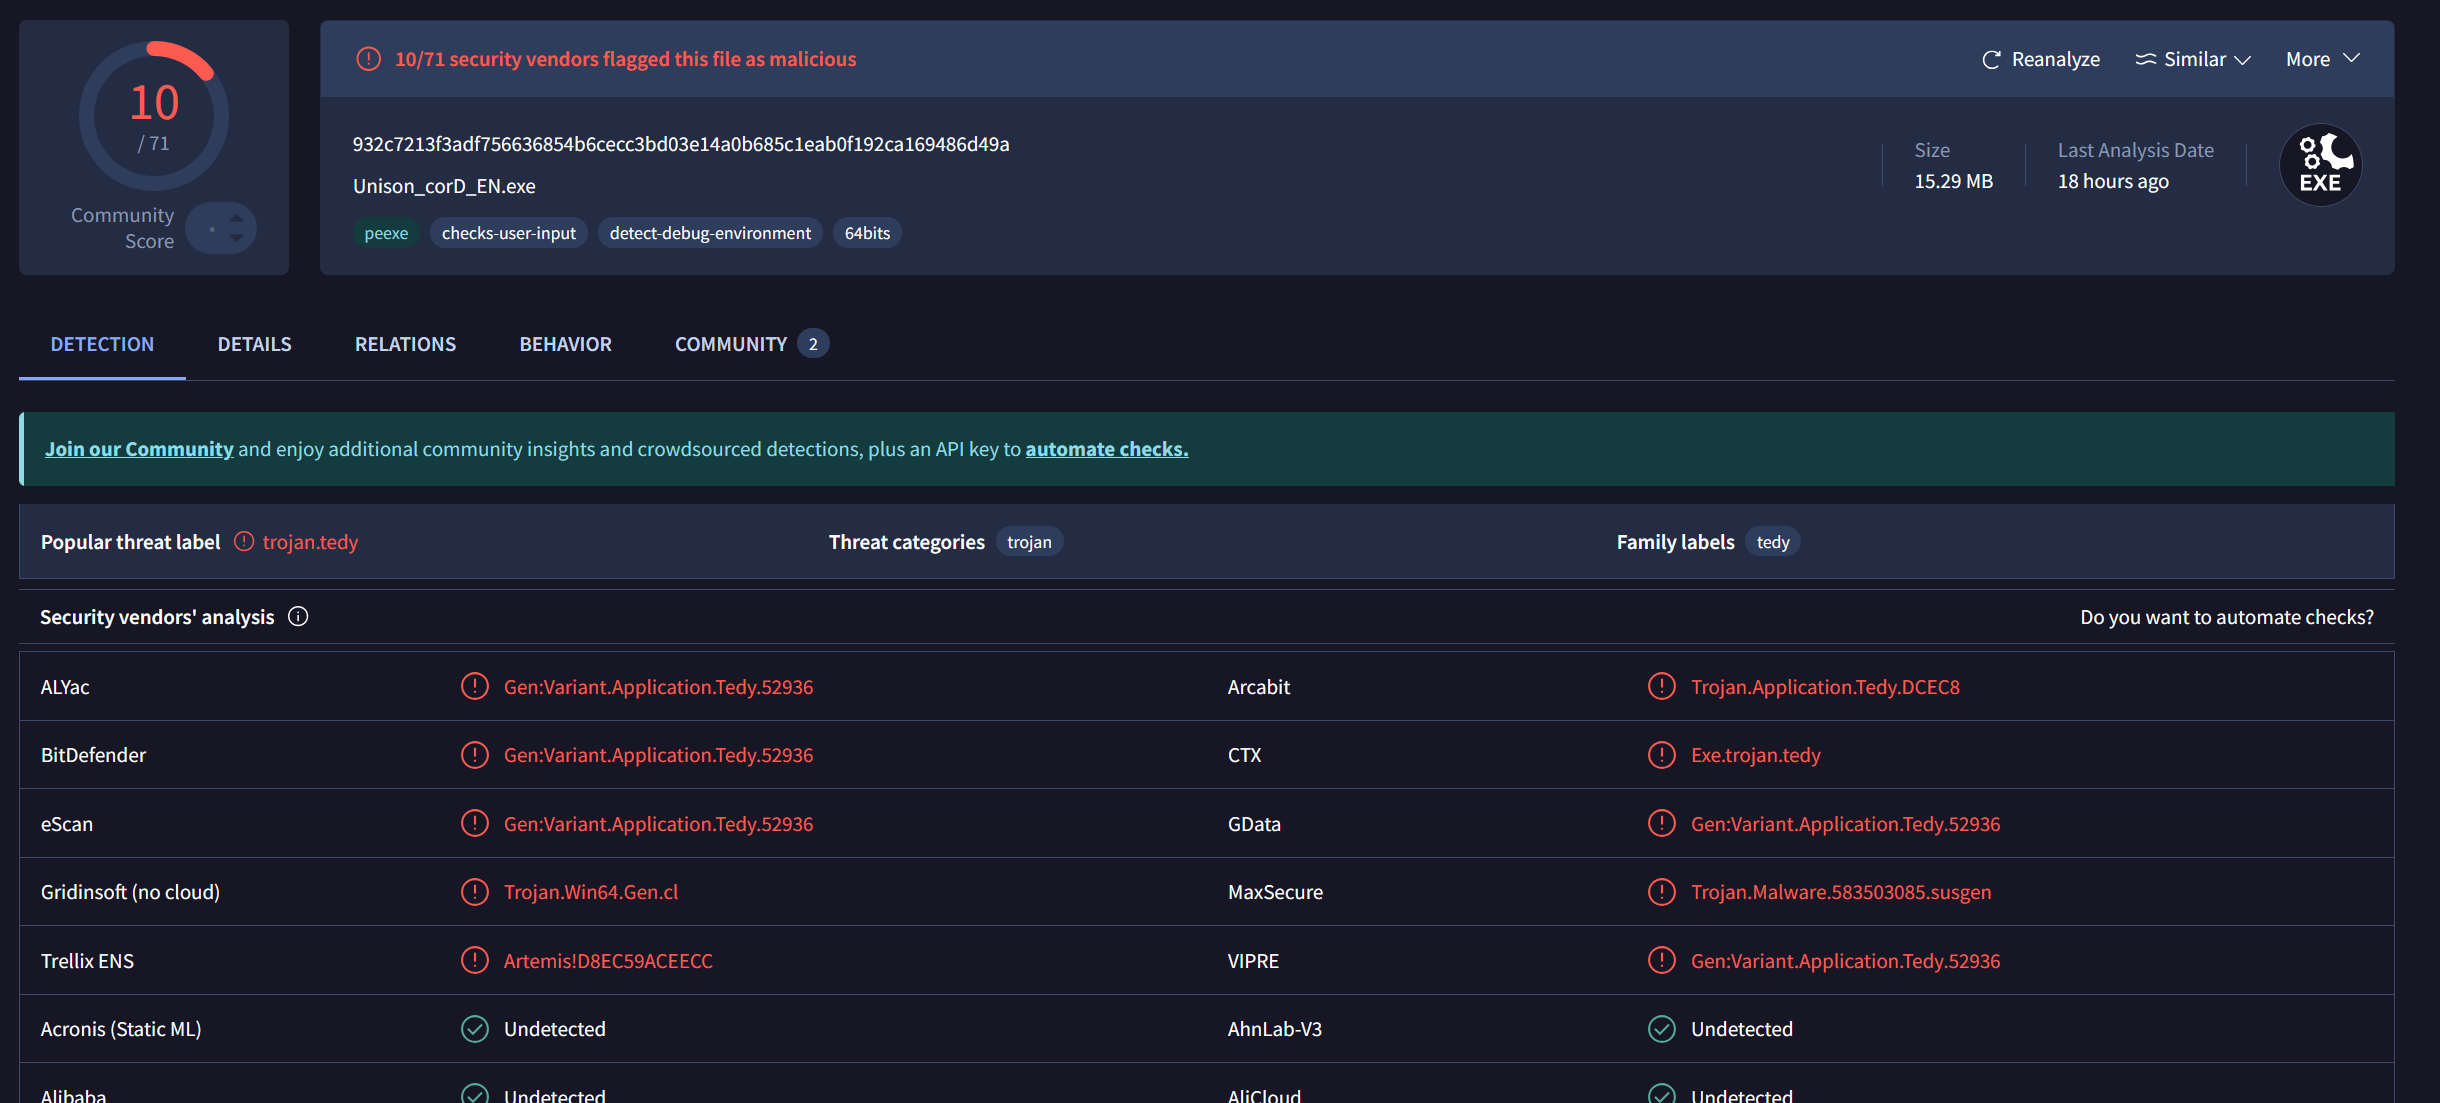Click info icon beside Security vendors' analysis
The height and width of the screenshot is (1103, 2440).
pyautogui.click(x=298, y=617)
